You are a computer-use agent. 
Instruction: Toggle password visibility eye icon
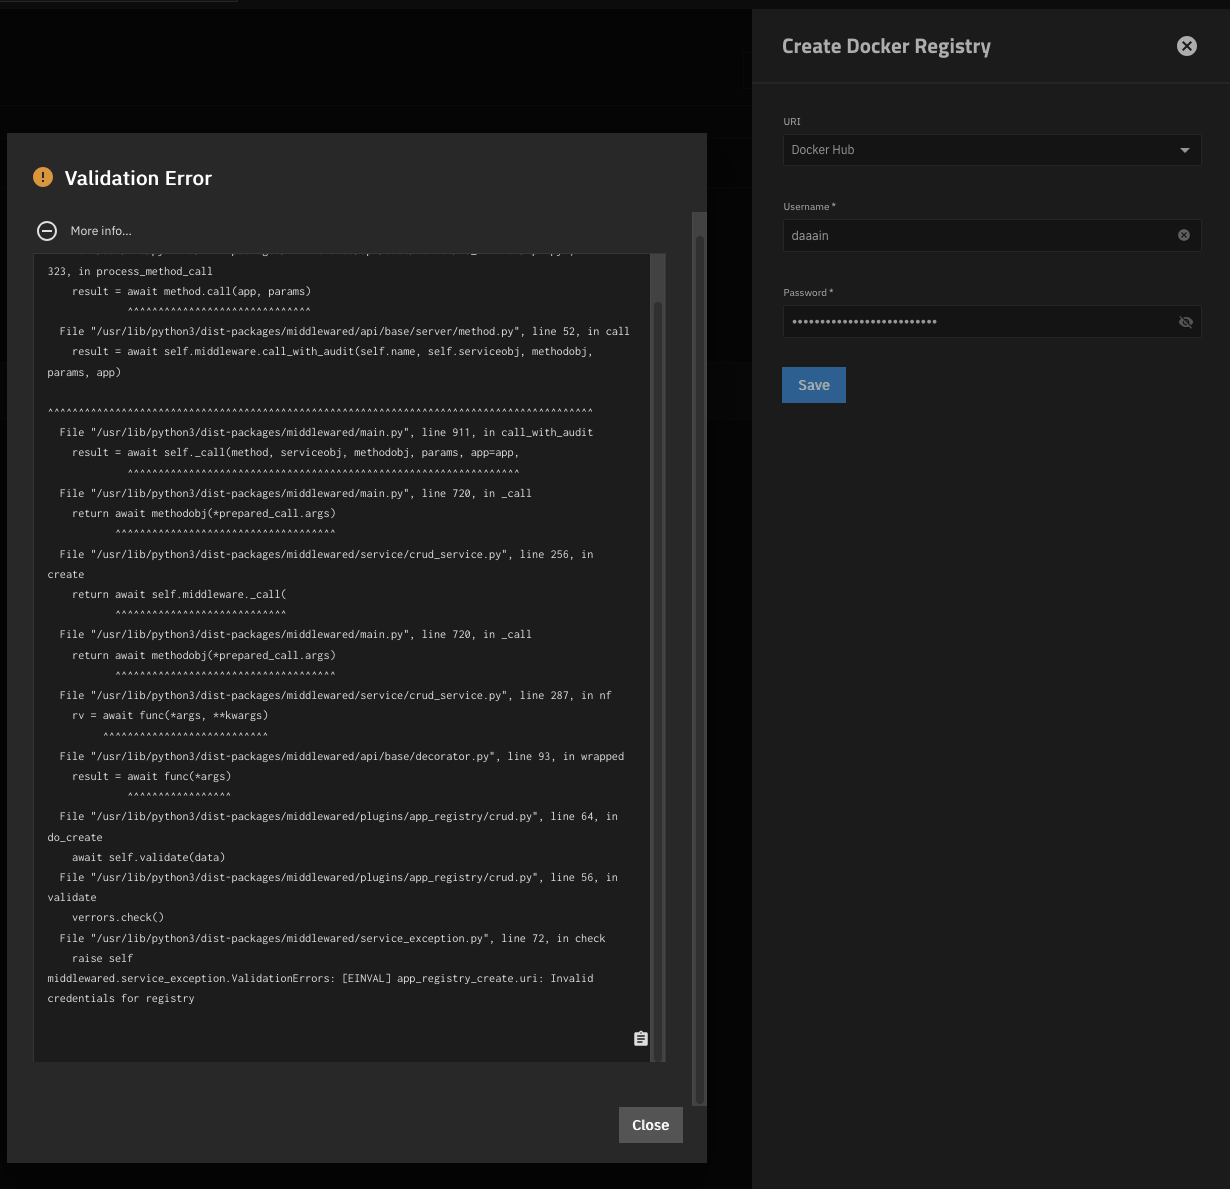[x=1185, y=322]
